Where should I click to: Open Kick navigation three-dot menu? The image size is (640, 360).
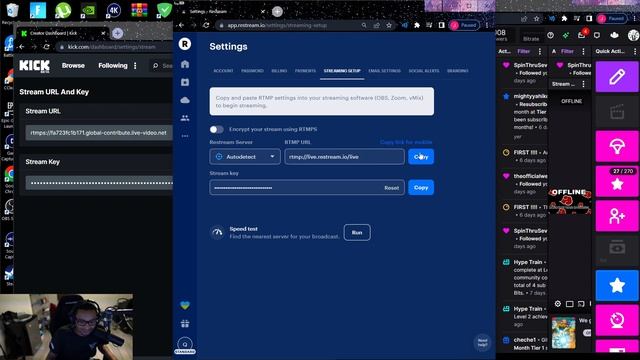[135, 65]
